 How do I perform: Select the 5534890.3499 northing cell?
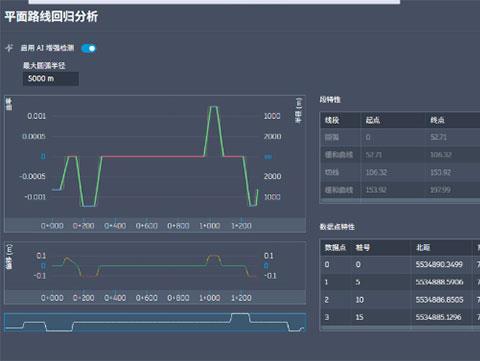[x=439, y=264]
